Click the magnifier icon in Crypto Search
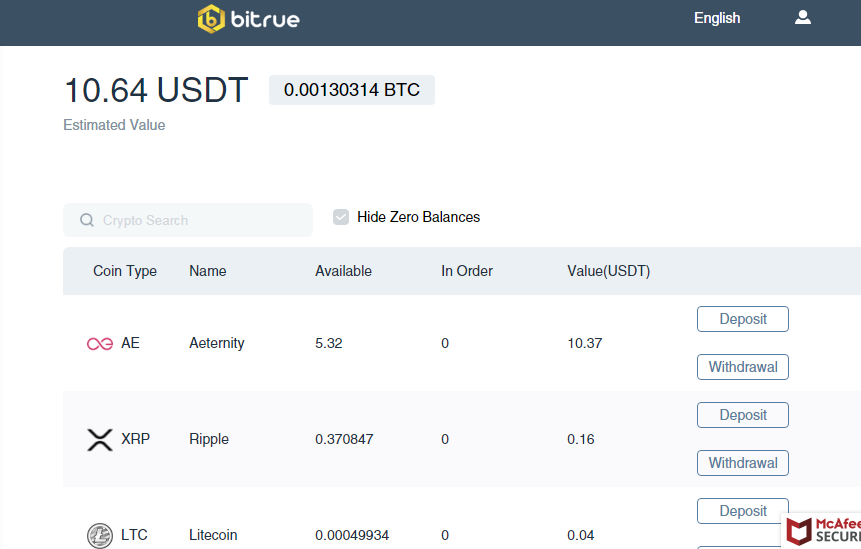Screen dimensions: 861x549 point(87,220)
